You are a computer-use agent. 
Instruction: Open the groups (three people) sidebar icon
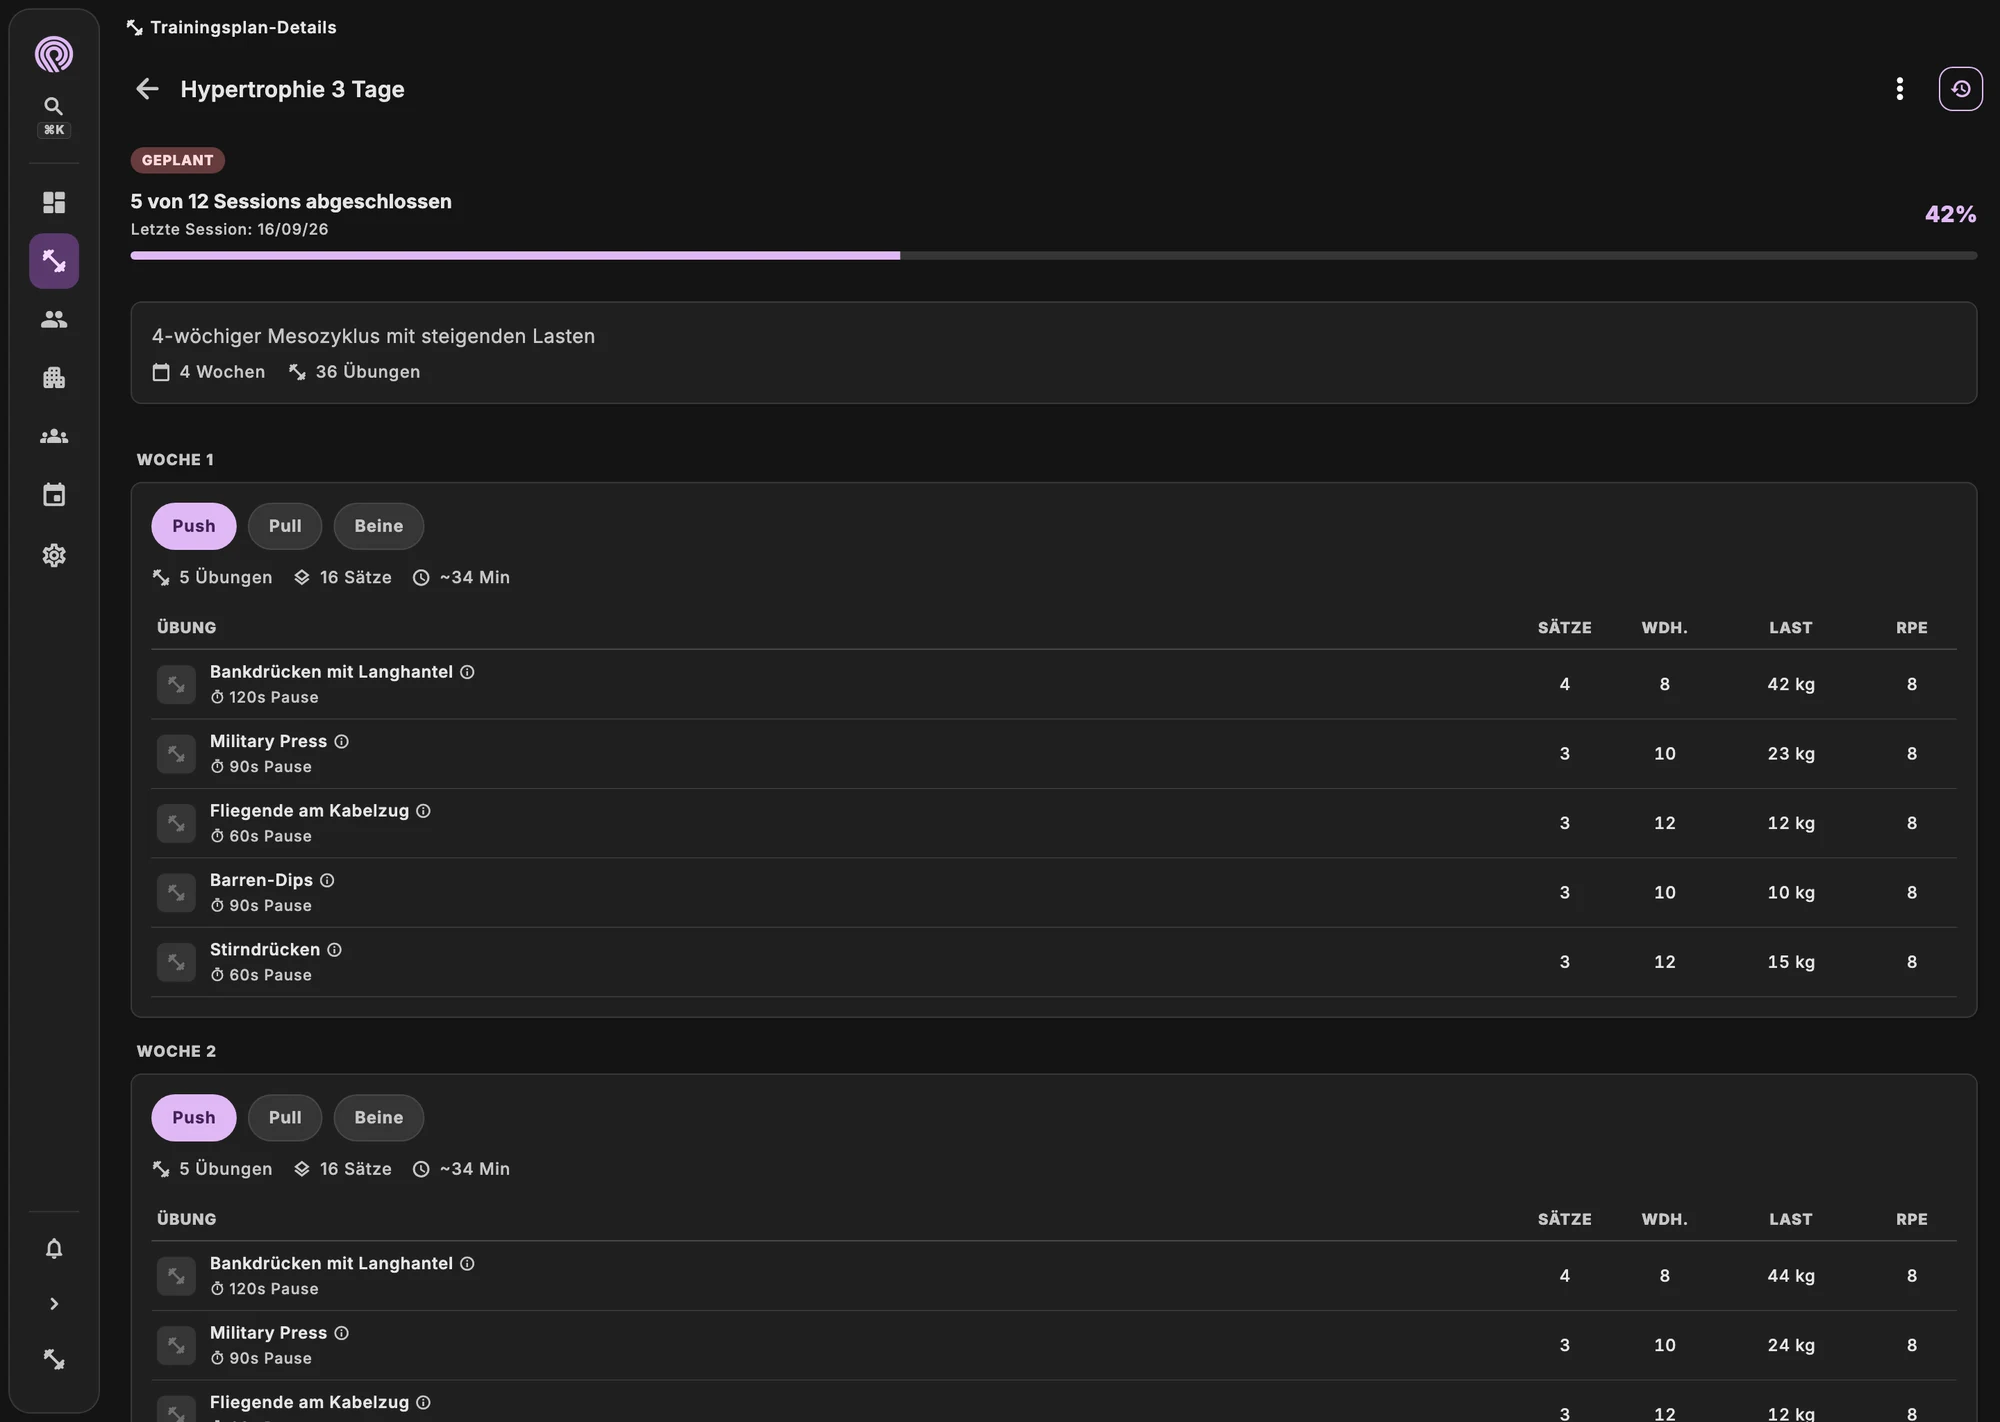tap(54, 436)
